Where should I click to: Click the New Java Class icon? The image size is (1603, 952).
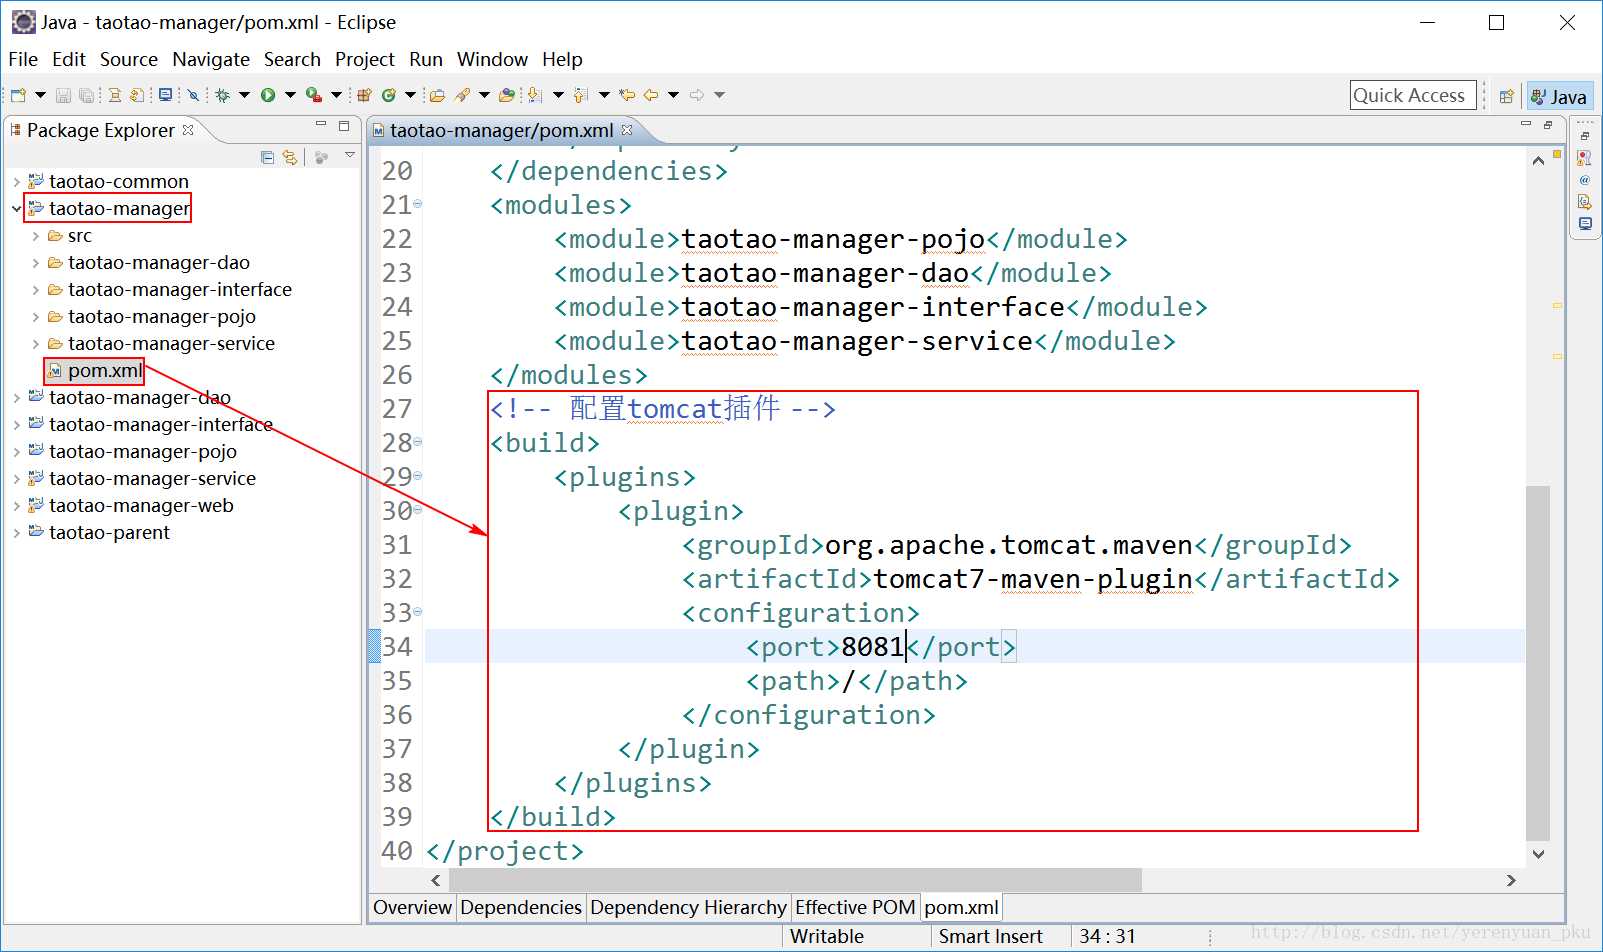coord(389,95)
